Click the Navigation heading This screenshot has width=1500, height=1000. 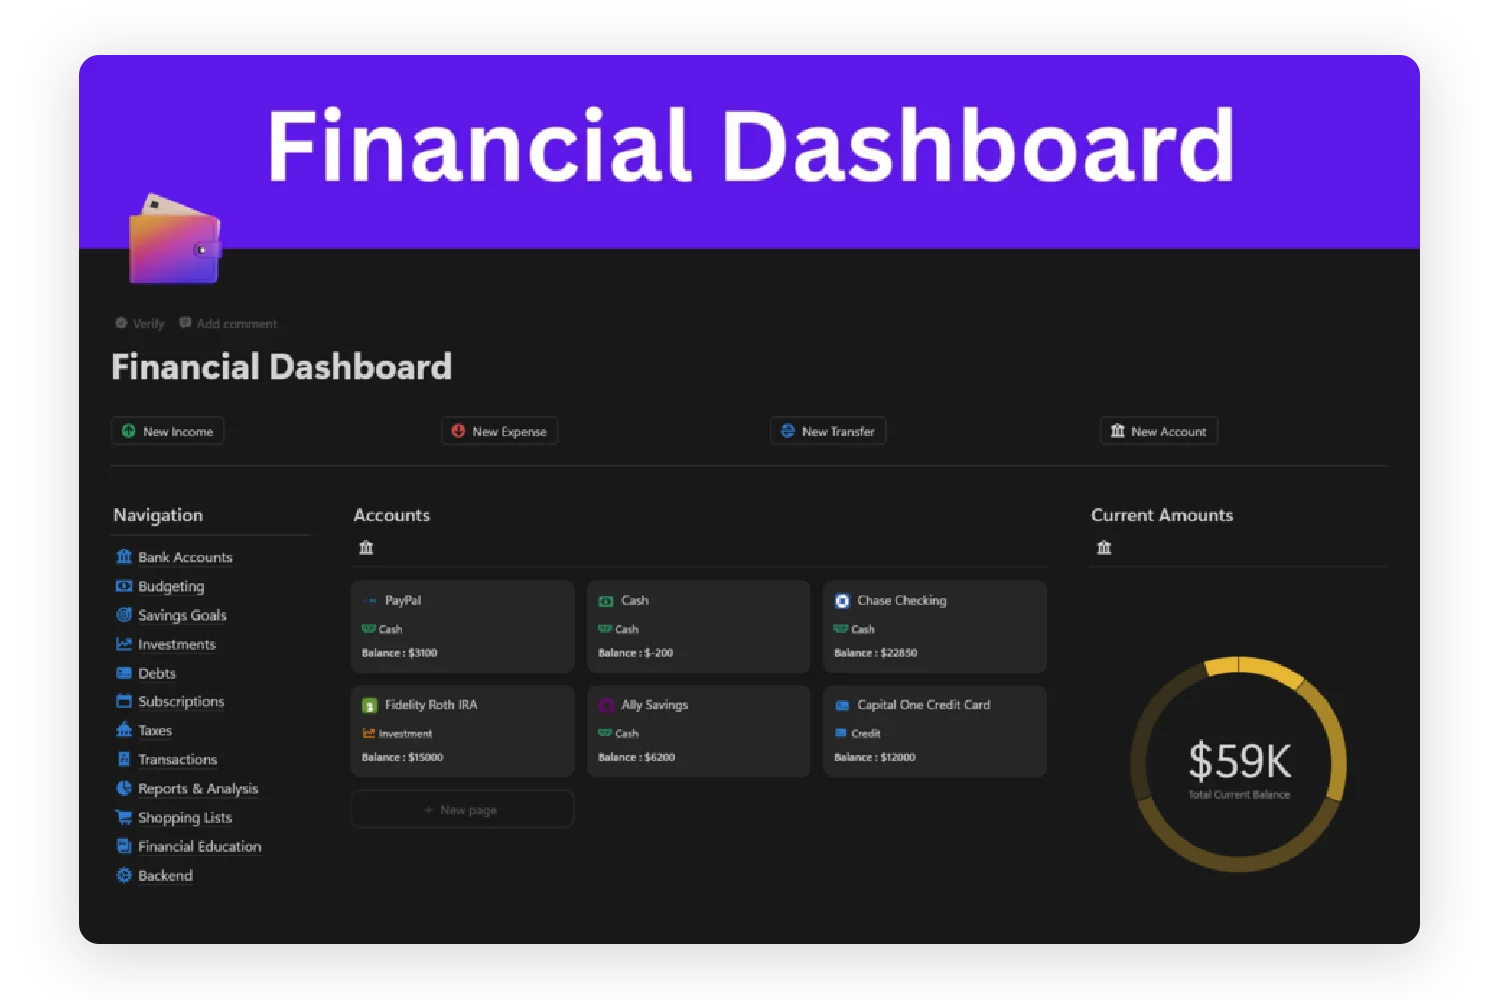coord(158,515)
